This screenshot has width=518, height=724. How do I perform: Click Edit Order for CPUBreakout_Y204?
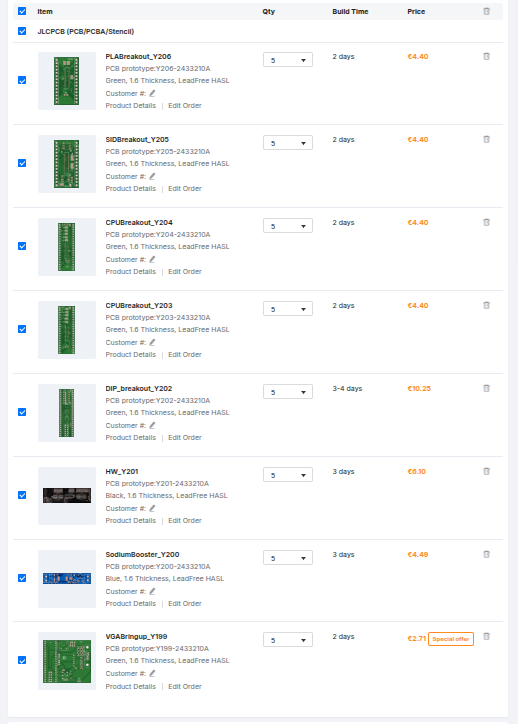[x=185, y=272]
